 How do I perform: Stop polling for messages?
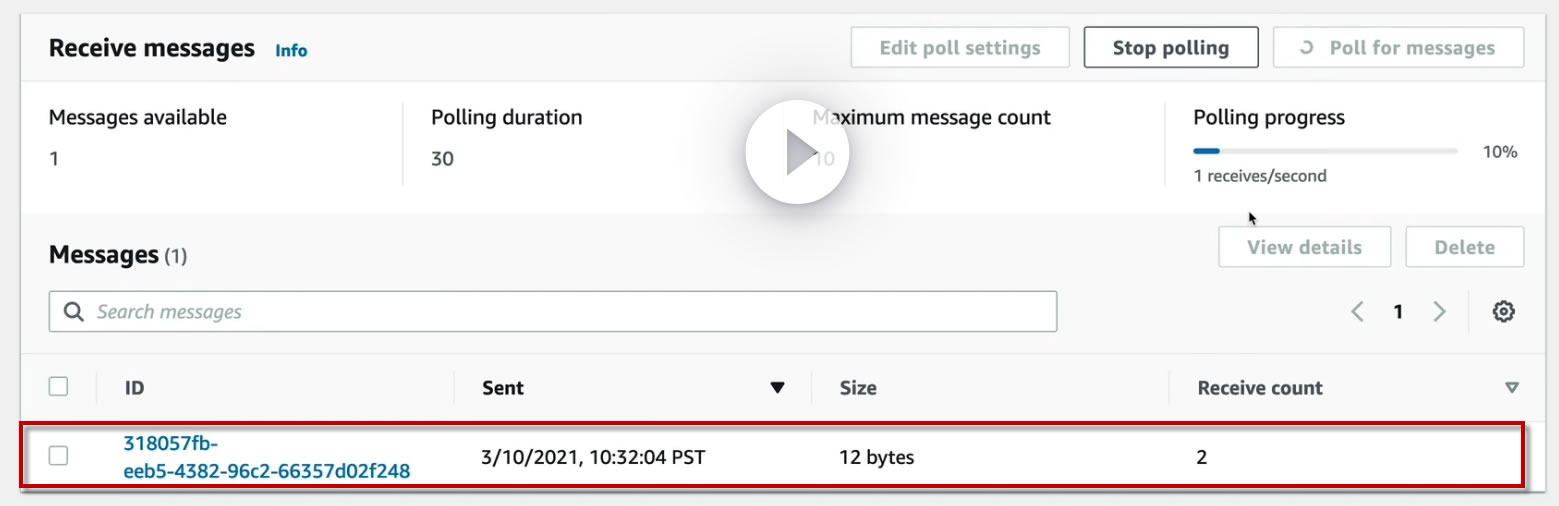[1170, 48]
